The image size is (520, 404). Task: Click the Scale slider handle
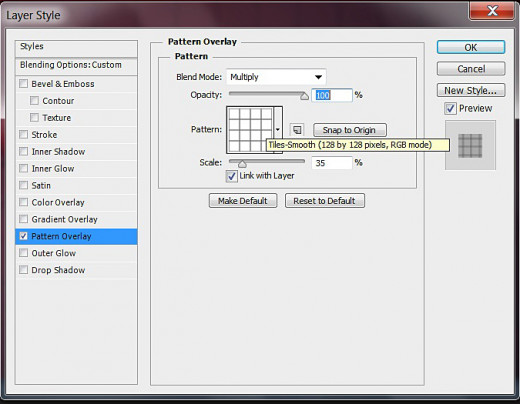242,164
